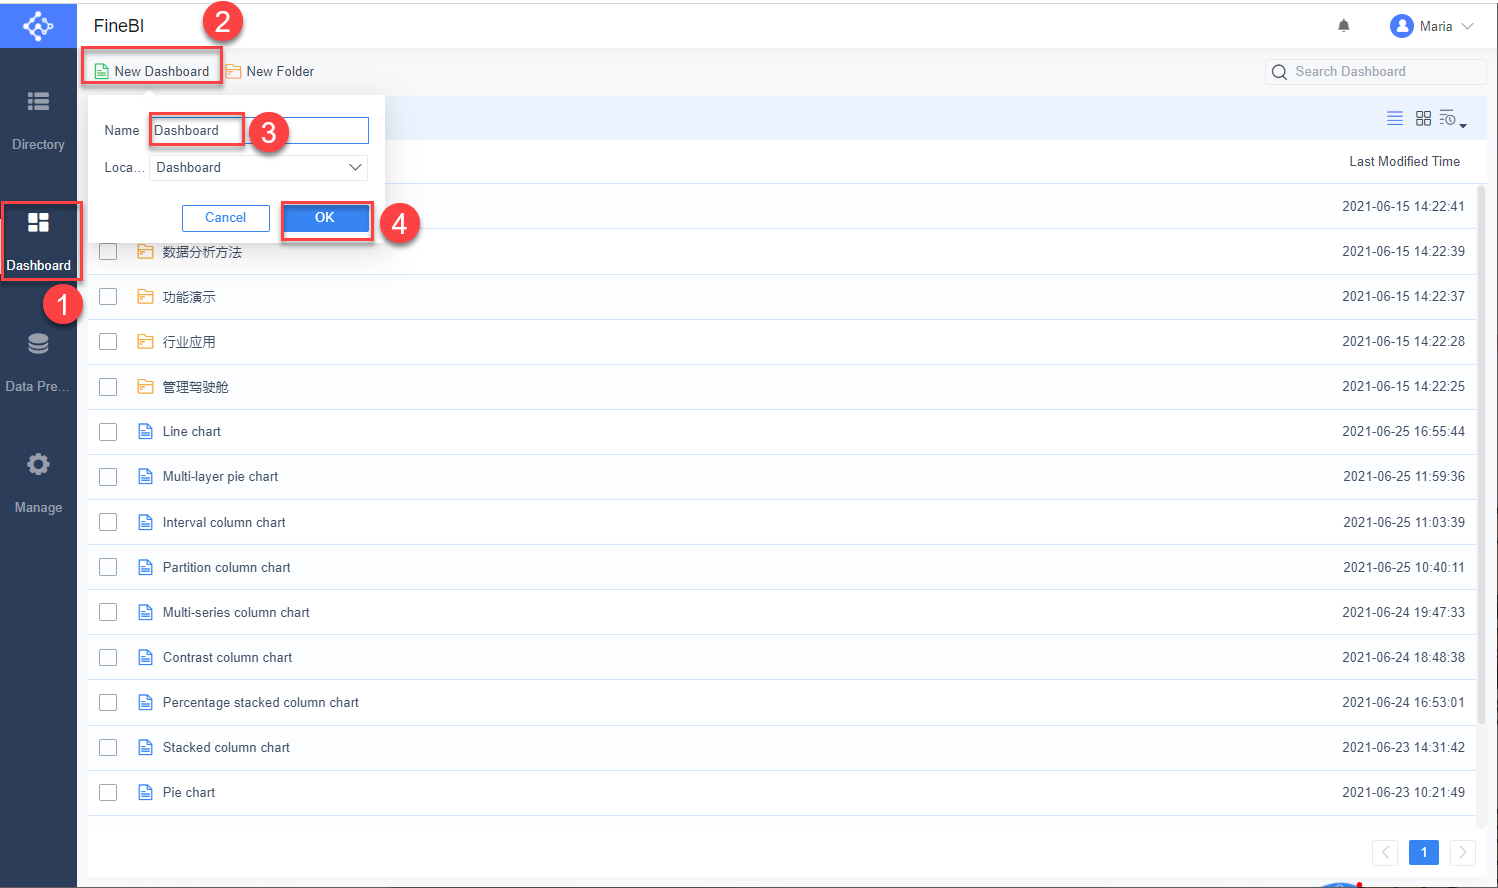The image size is (1498, 888).
Task: Check the checkbox next to Line chart
Action: point(108,431)
